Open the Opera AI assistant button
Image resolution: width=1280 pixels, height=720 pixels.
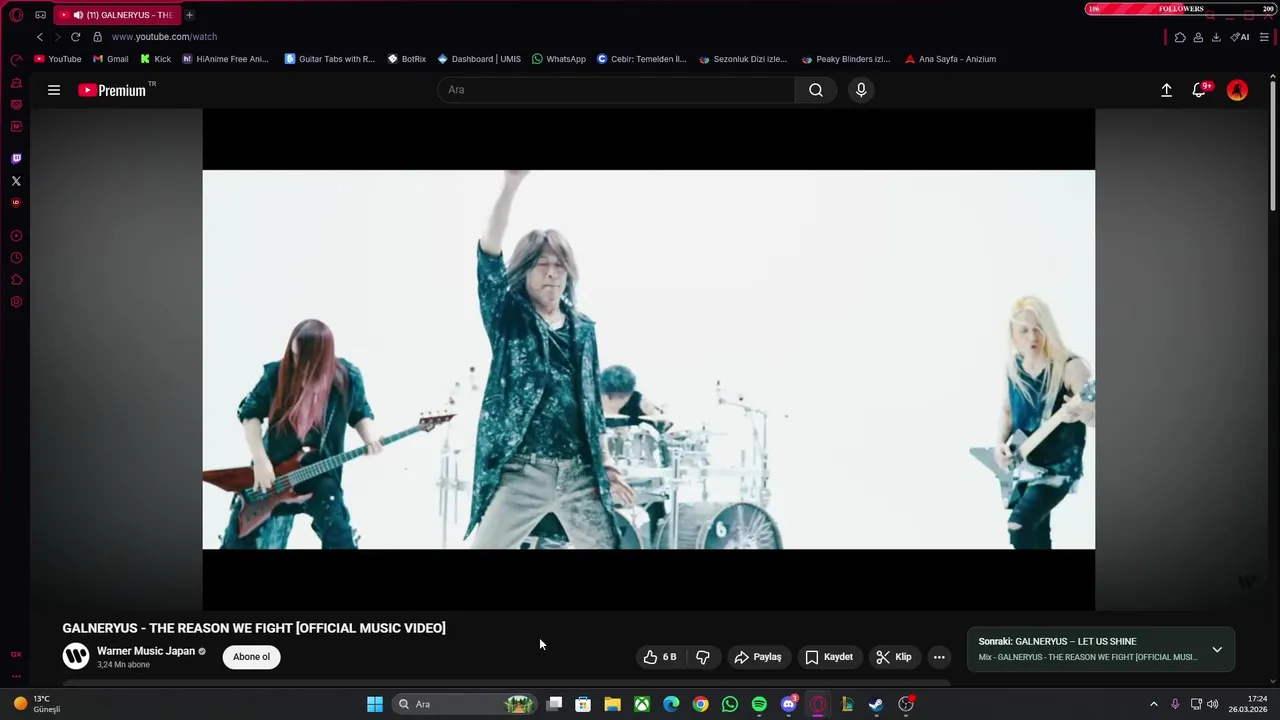pos(1240,37)
